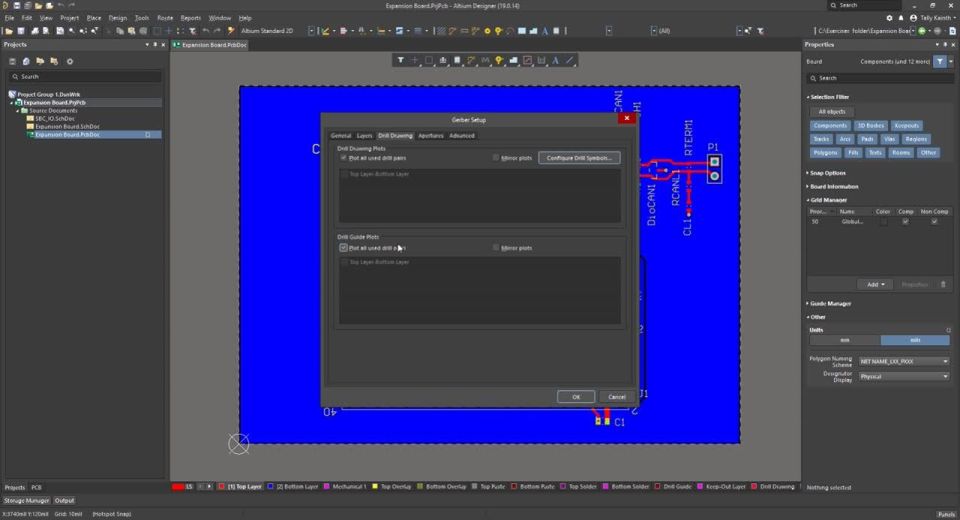Open the General tab in Gerber Setup
This screenshot has width=960, height=520.
(341, 135)
